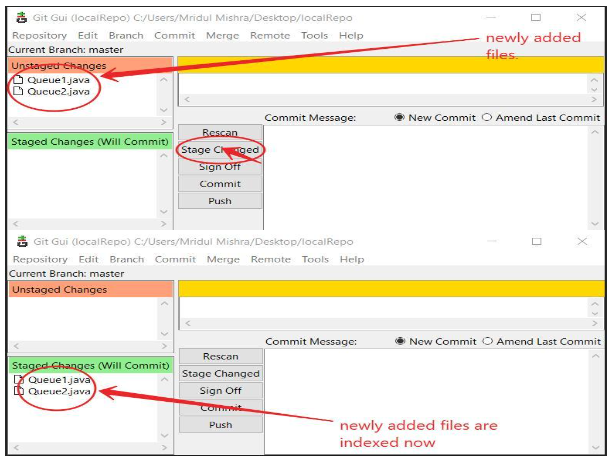This screenshot has width=613, height=461.
Task: Open Commit menu in upper window
Action: [174, 36]
